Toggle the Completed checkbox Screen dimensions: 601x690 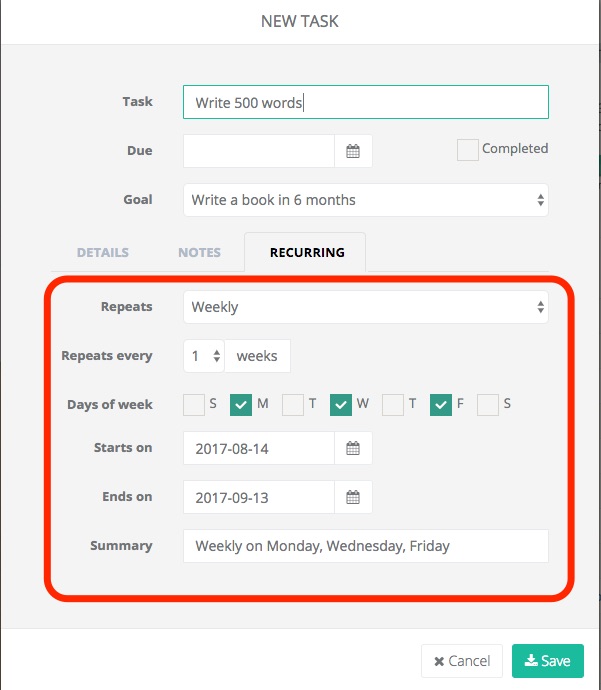pyautogui.click(x=467, y=150)
